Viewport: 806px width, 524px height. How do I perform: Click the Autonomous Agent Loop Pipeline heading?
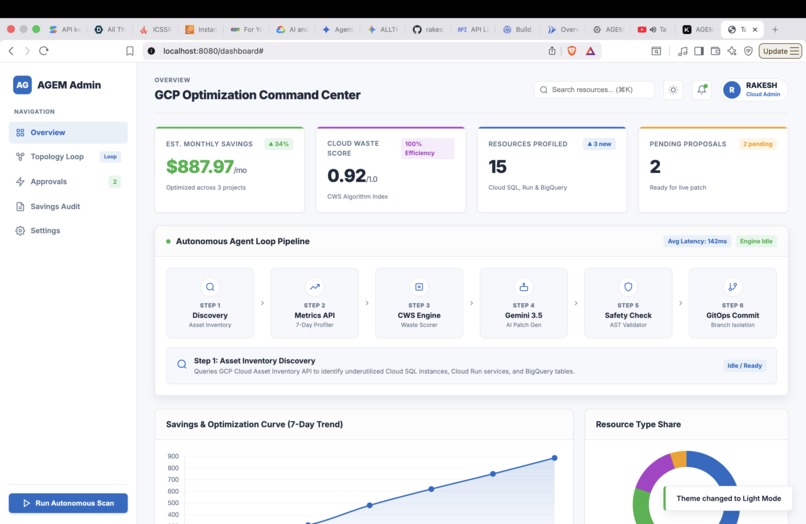(x=243, y=241)
